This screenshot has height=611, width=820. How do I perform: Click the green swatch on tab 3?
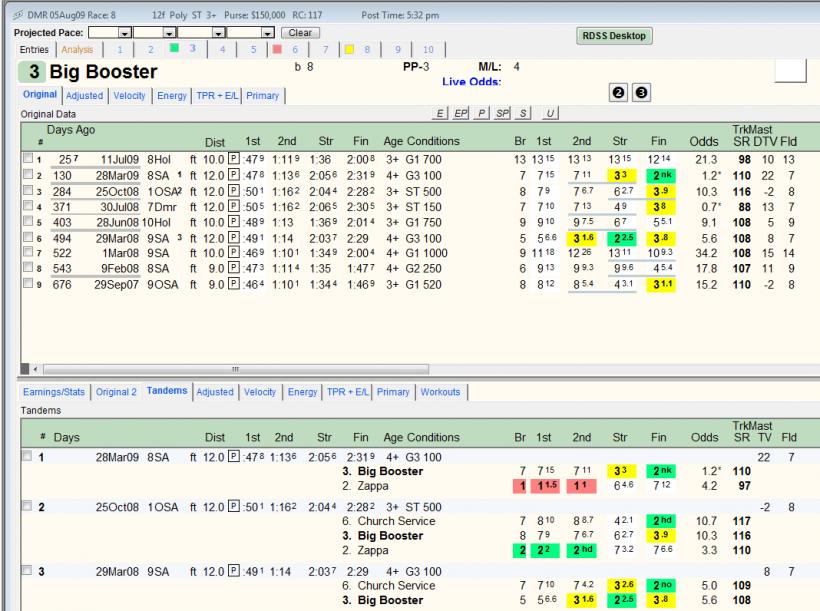pos(175,48)
